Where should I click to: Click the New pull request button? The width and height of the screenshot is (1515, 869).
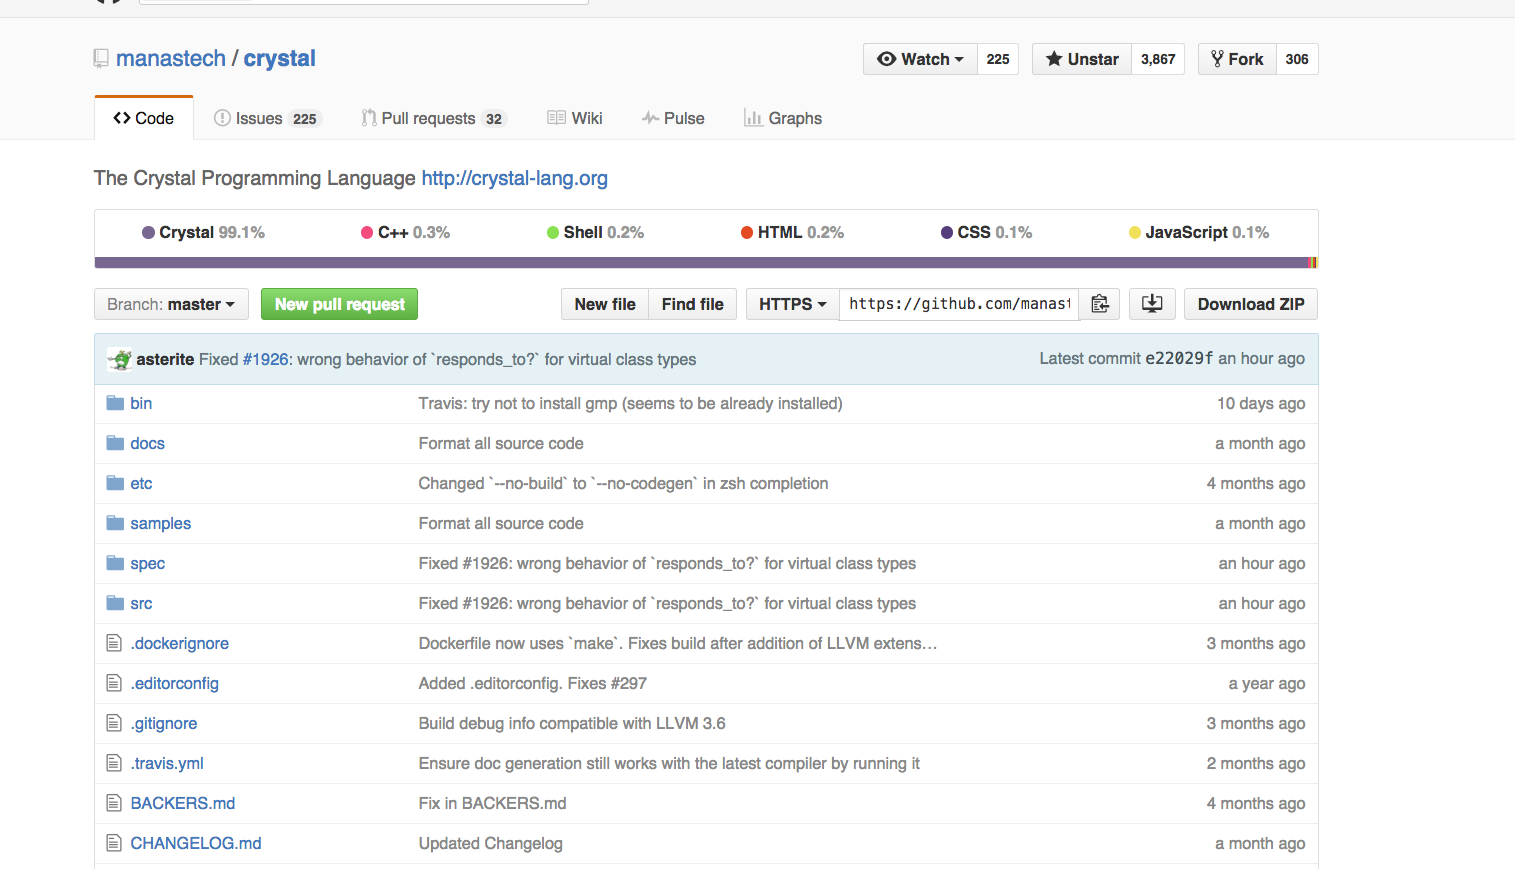(x=339, y=304)
